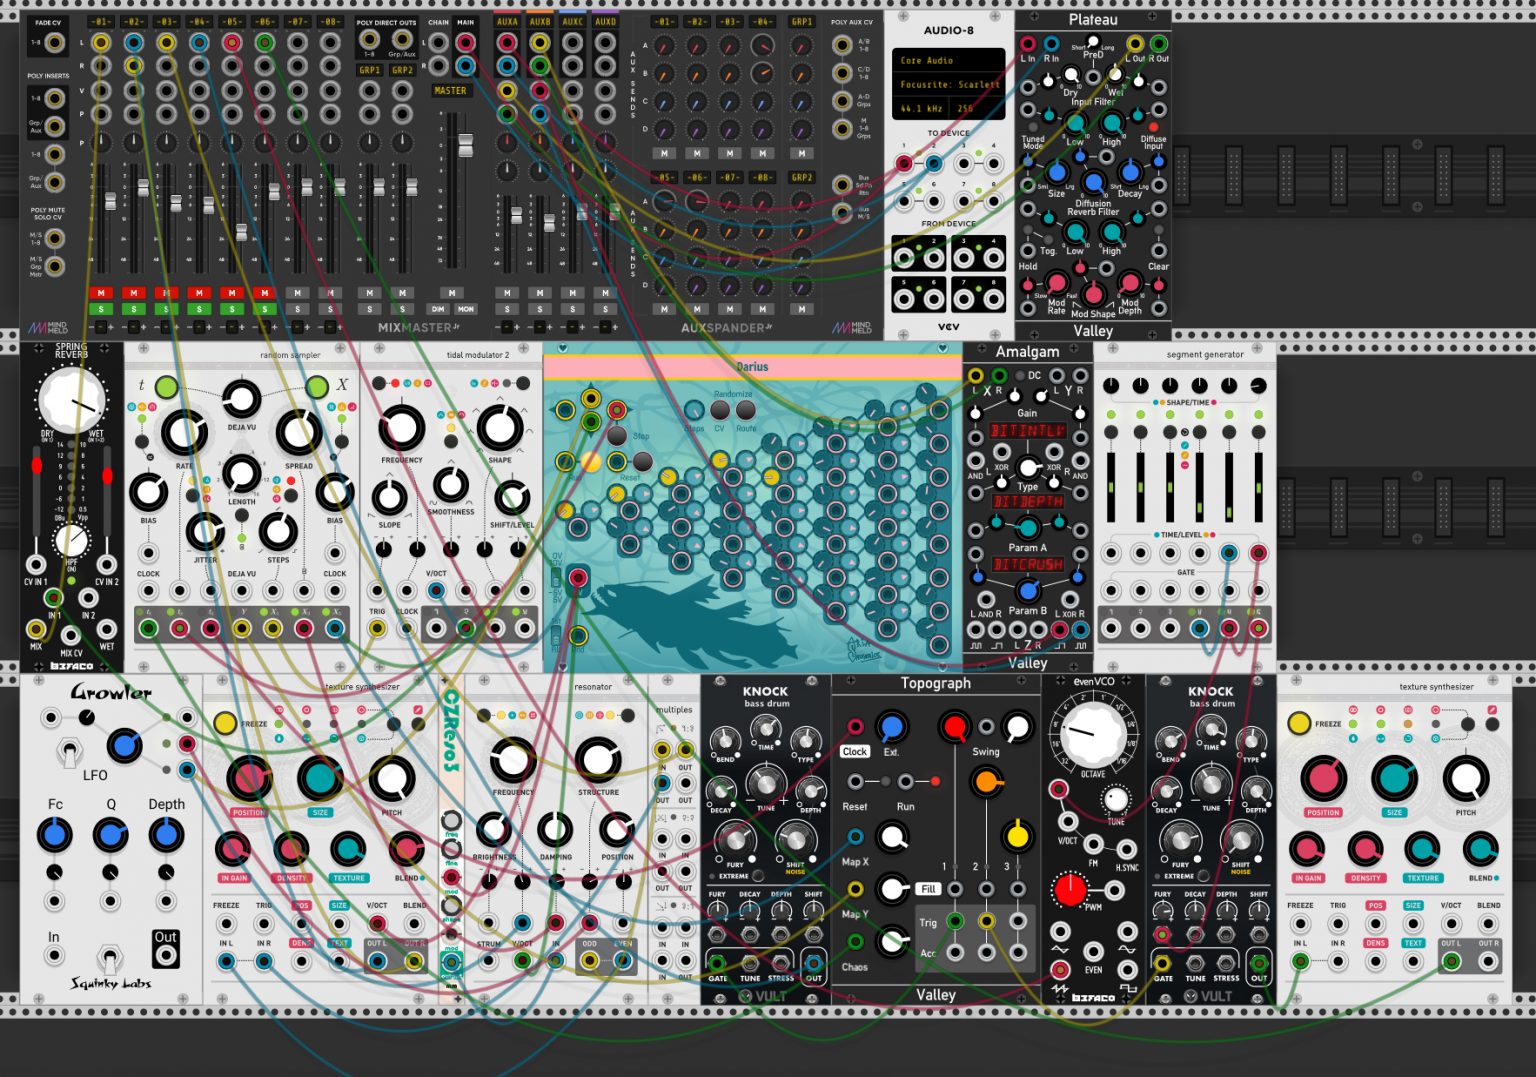Screen dimensions: 1536x1077
Task: Unmute MixMaster track 01
Action: coord(101,293)
